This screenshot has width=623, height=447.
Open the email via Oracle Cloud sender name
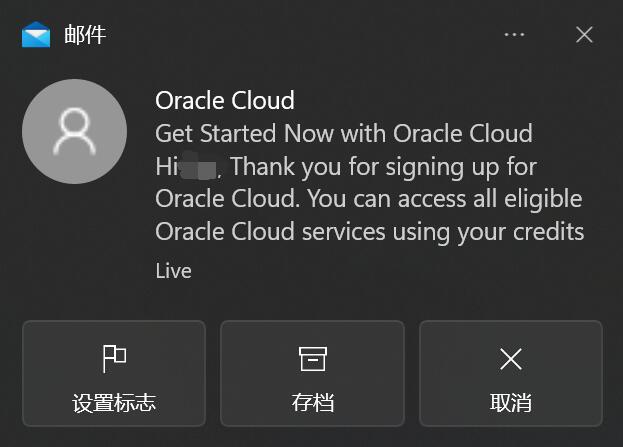[x=225, y=100]
